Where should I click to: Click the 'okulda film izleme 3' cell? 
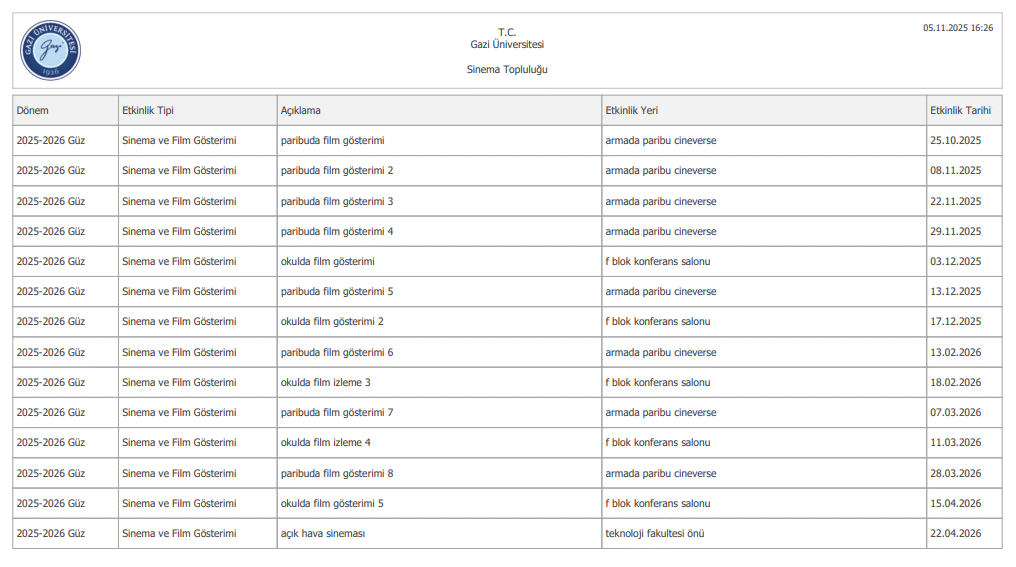coord(326,383)
